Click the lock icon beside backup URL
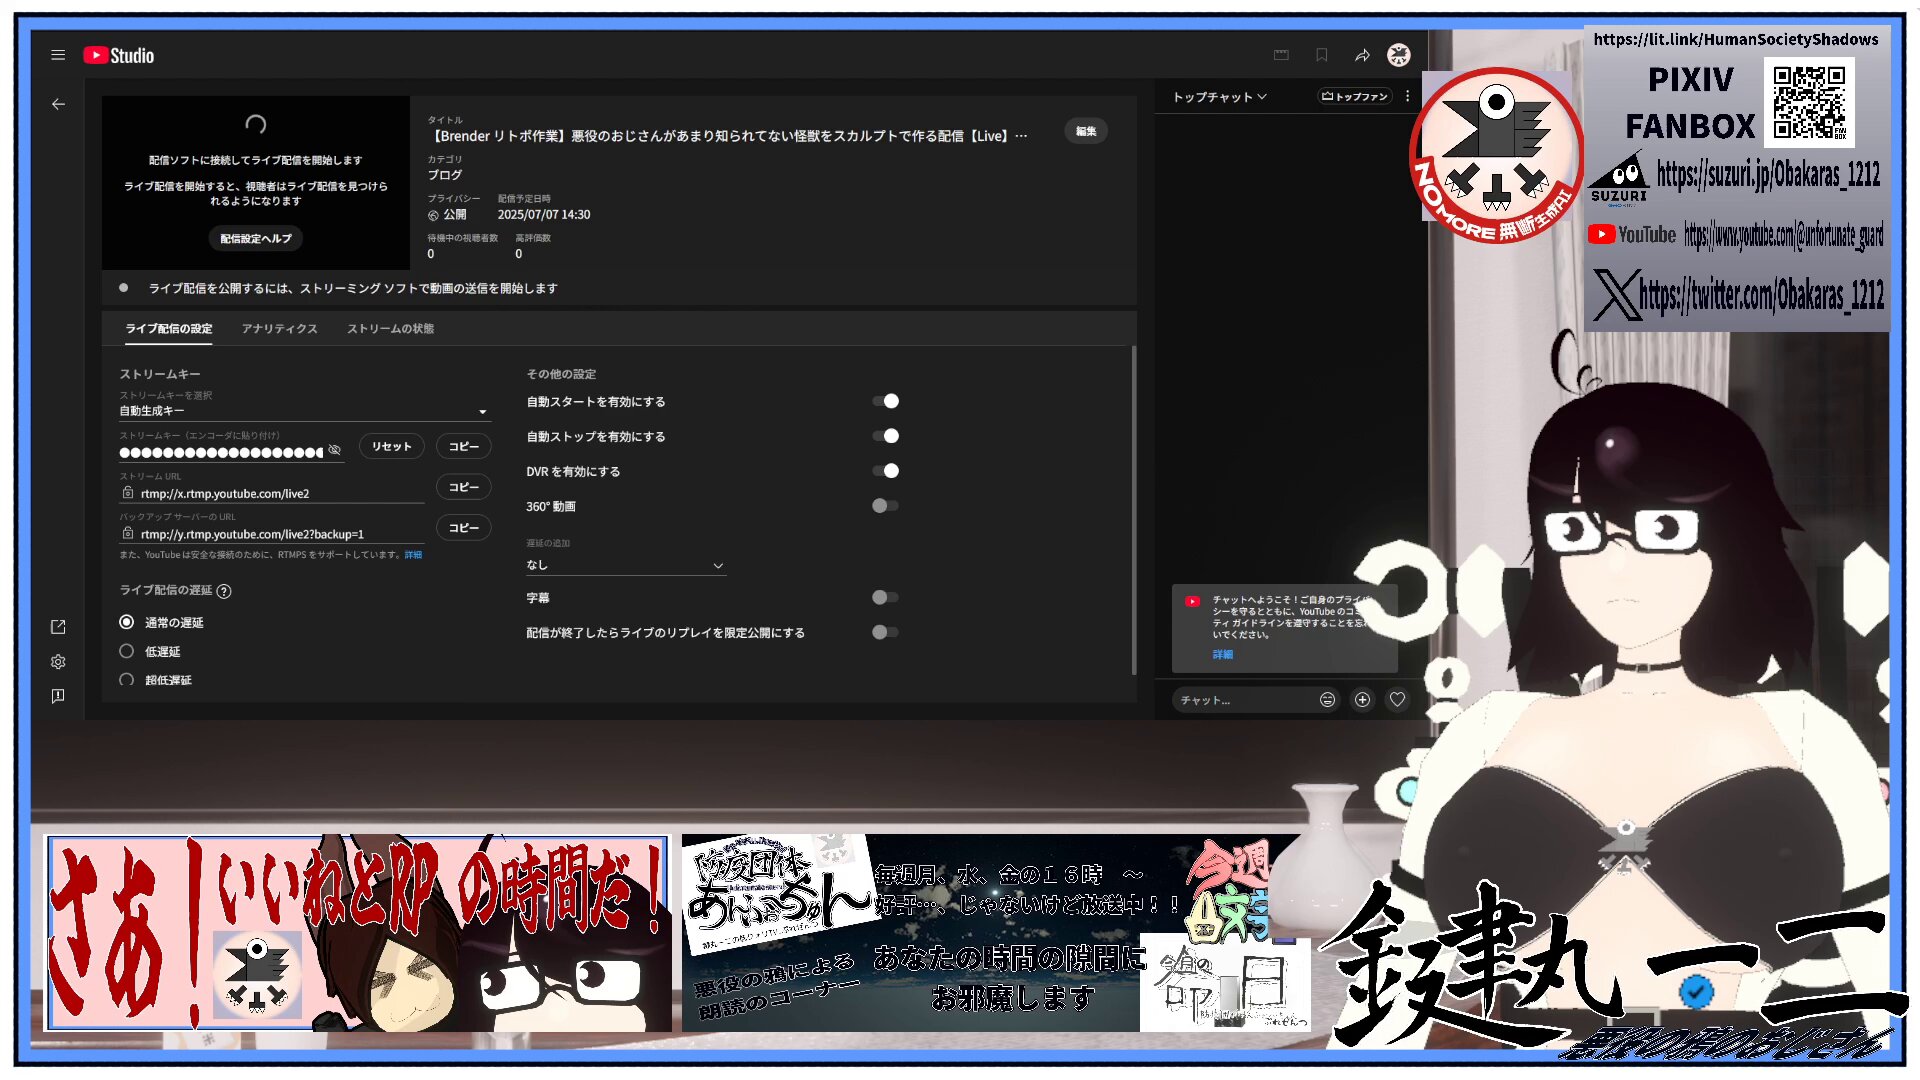 (128, 534)
